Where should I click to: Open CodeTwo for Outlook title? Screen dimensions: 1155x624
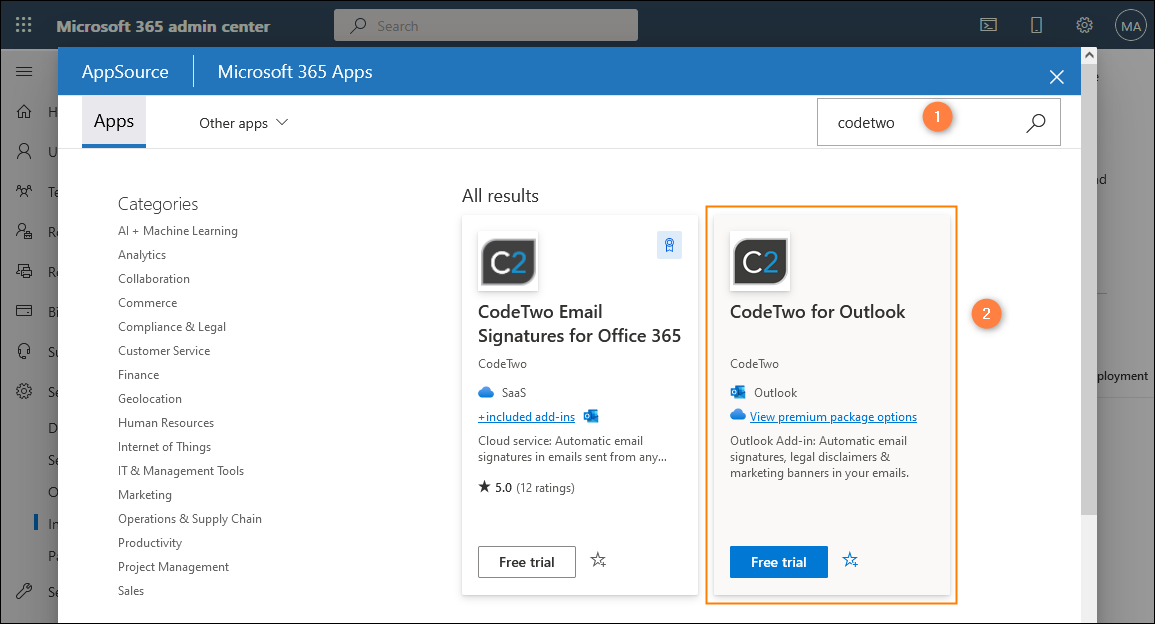coord(818,312)
